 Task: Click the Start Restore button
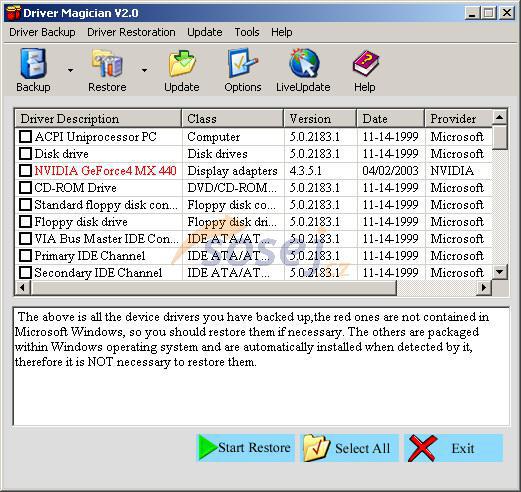tap(246, 448)
